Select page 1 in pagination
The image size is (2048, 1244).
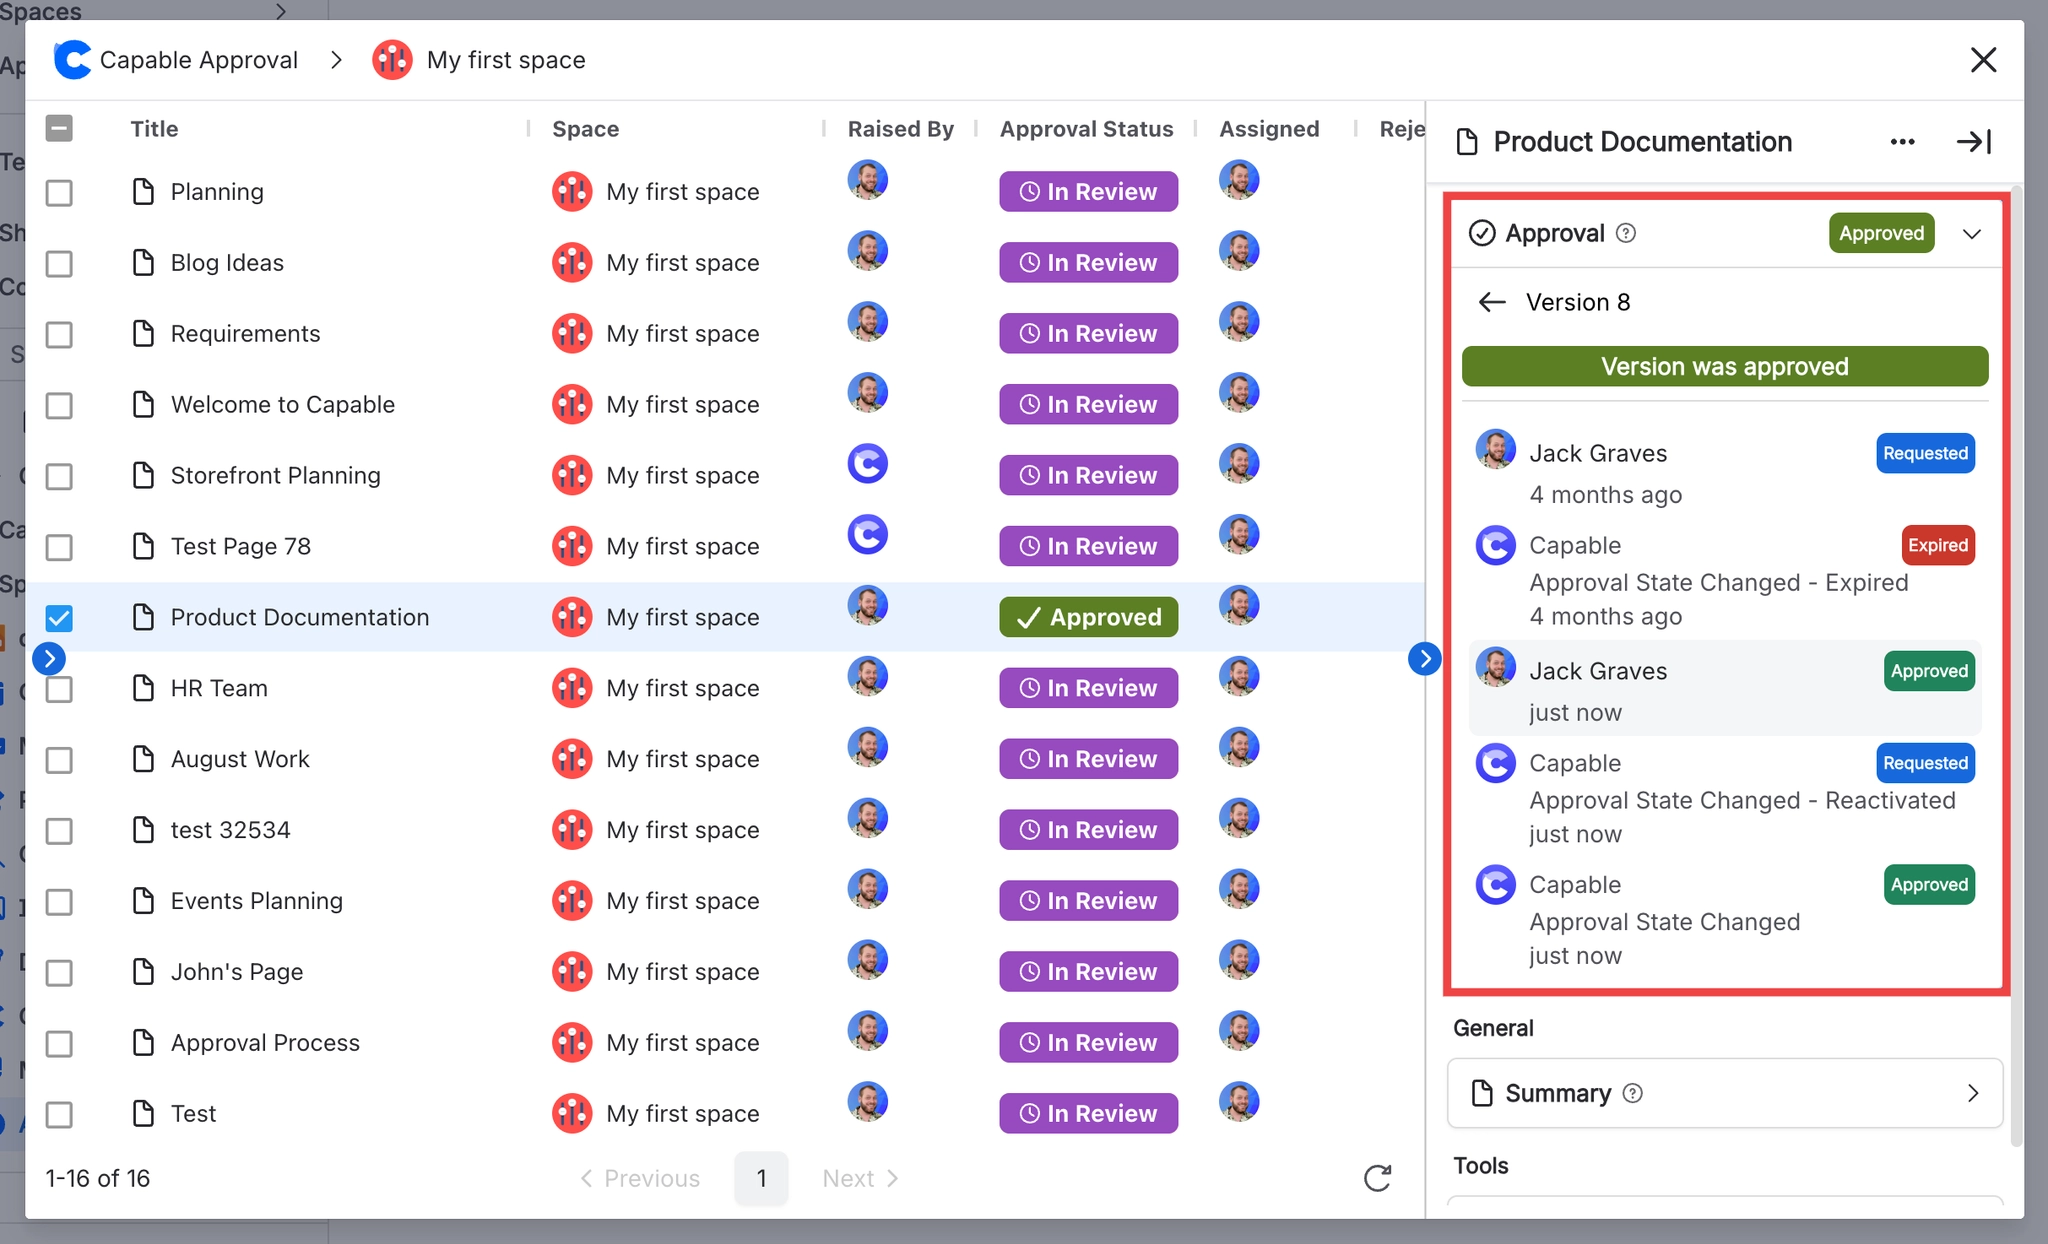(x=761, y=1178)
